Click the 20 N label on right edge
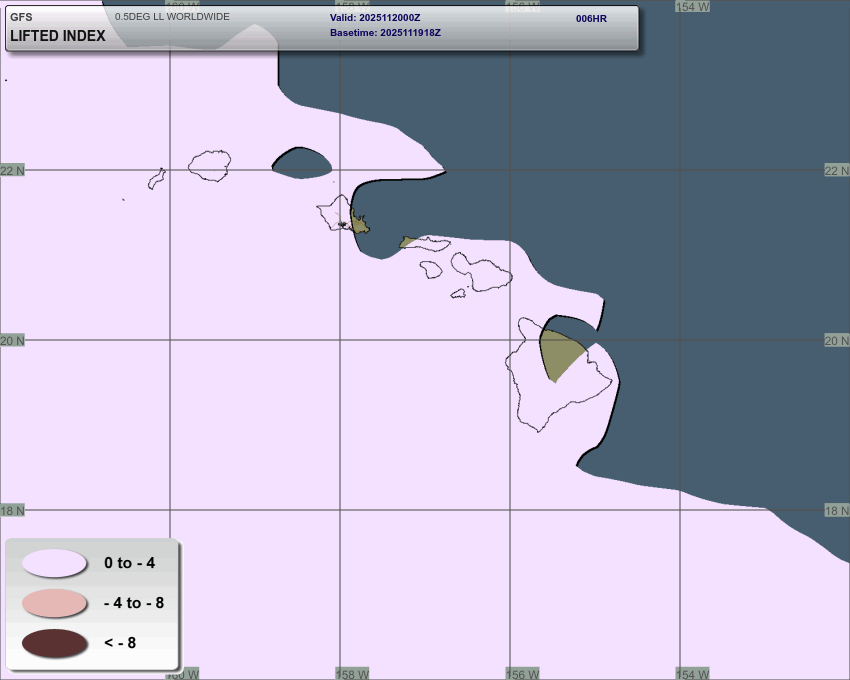850x680 pixels. tap(836, 341)
